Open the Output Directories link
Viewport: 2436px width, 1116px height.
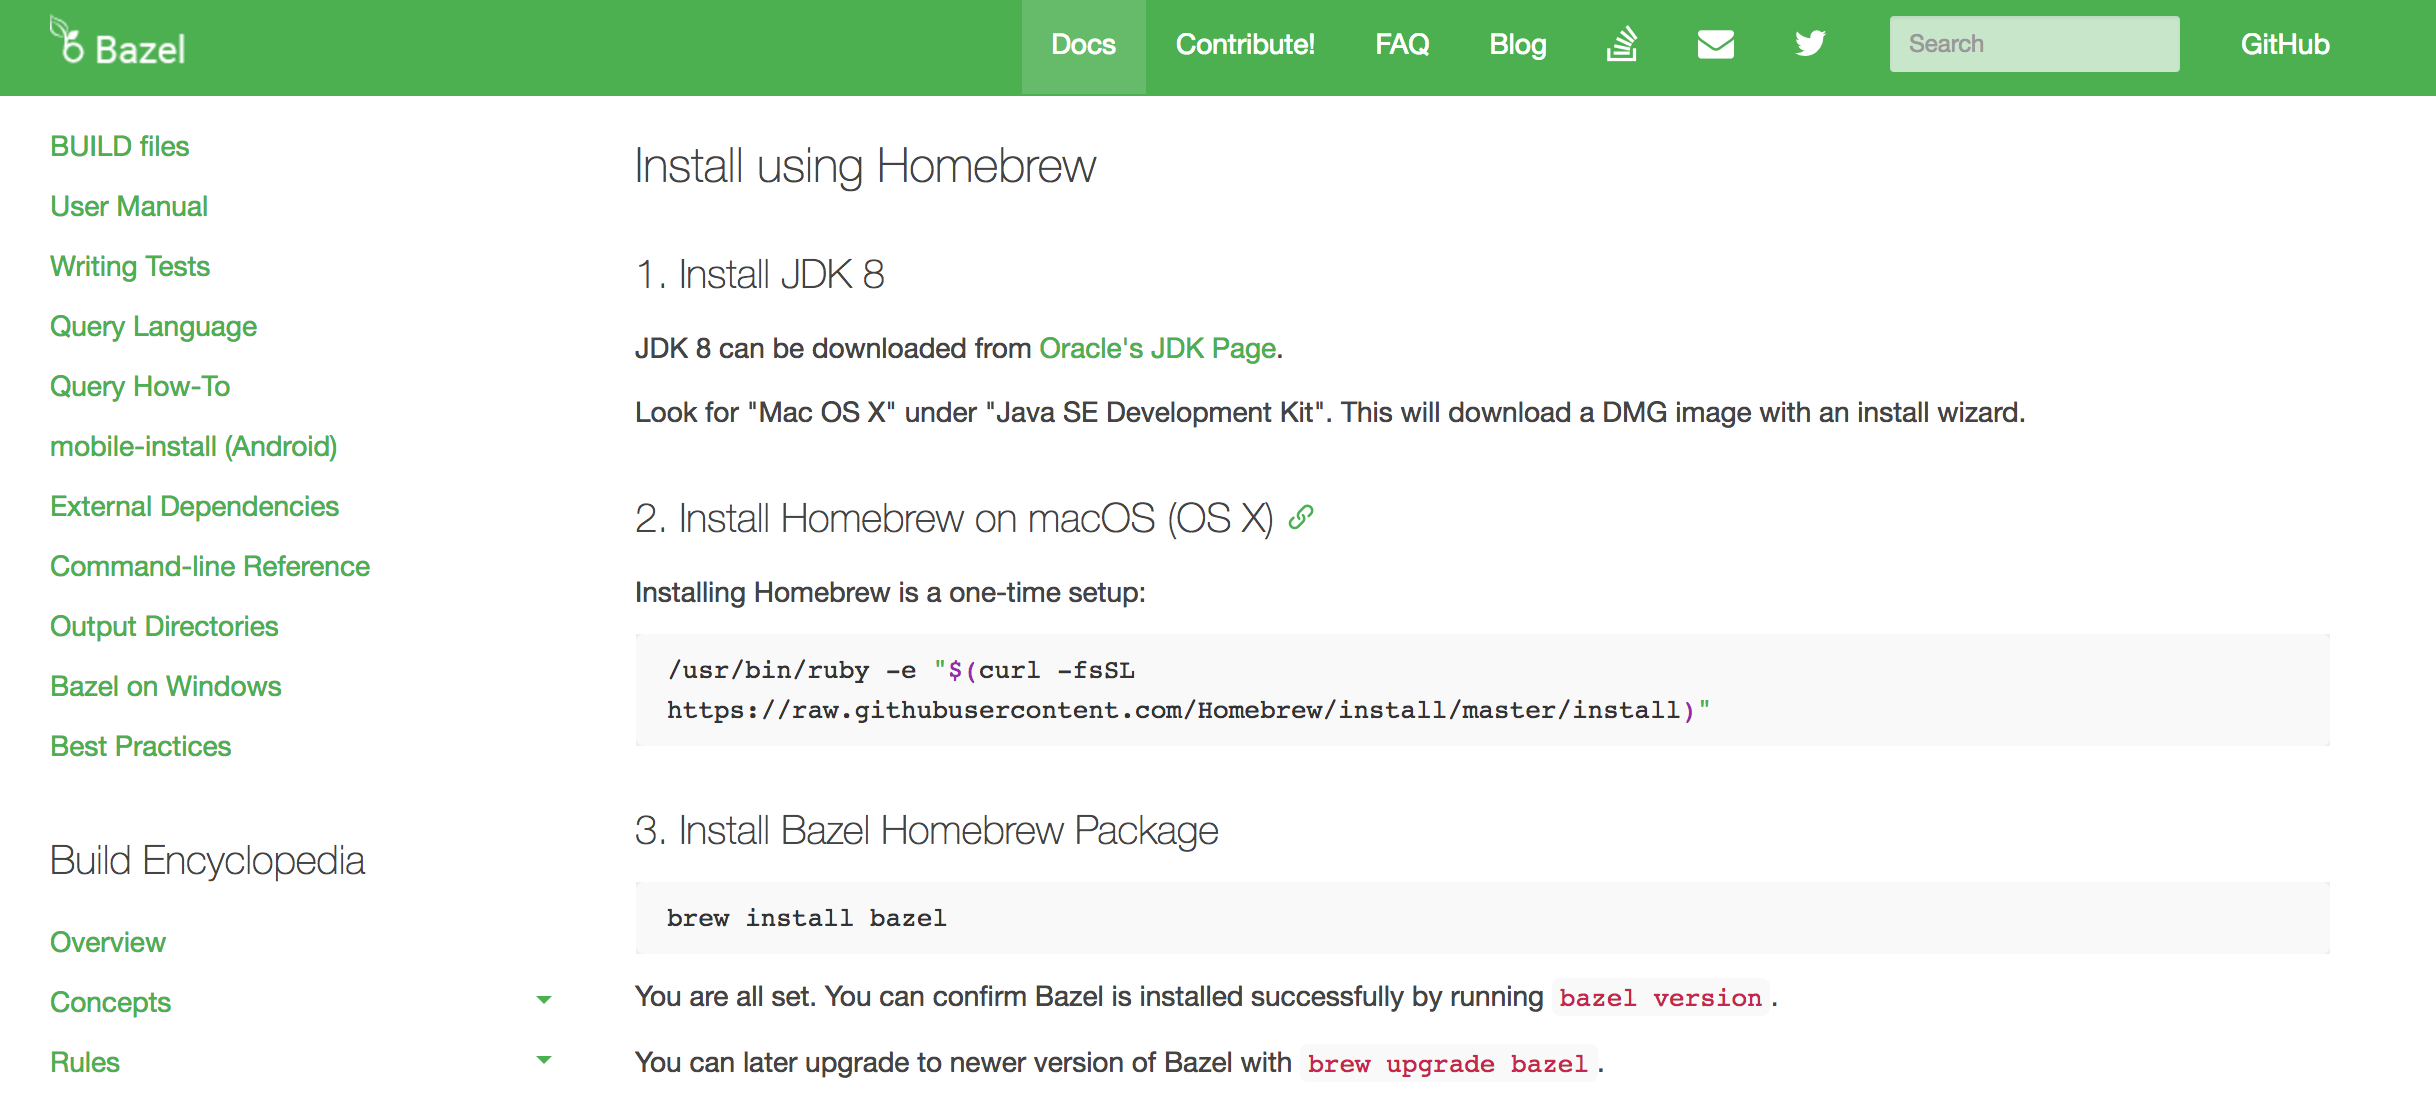[x=164, y=626]
